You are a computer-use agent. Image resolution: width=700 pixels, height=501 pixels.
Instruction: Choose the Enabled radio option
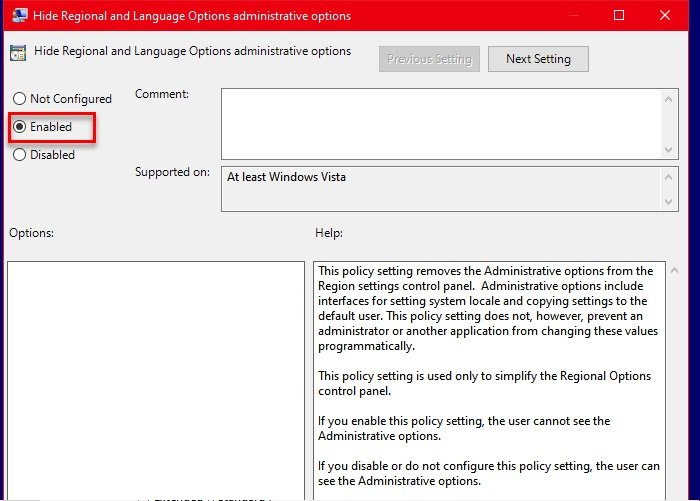point(19,127)
